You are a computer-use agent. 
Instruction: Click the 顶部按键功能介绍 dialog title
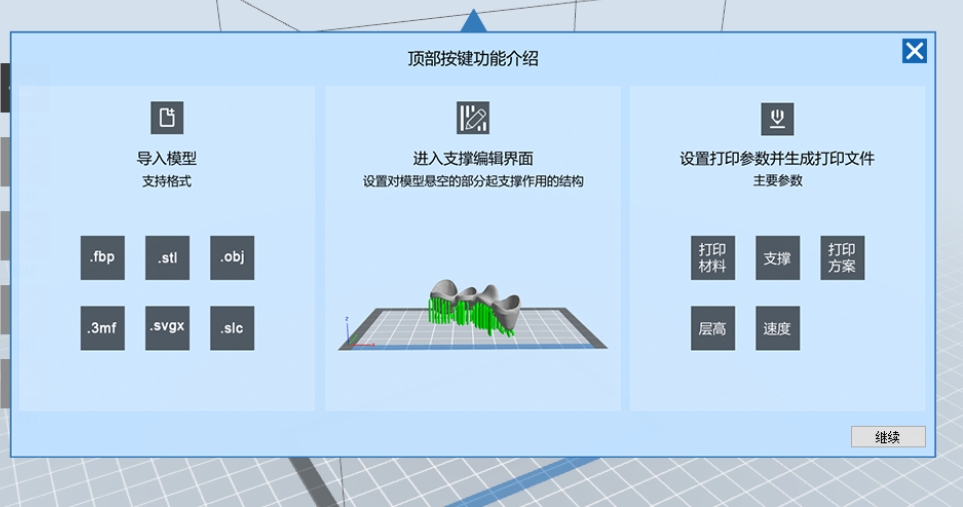coord(473,58)
